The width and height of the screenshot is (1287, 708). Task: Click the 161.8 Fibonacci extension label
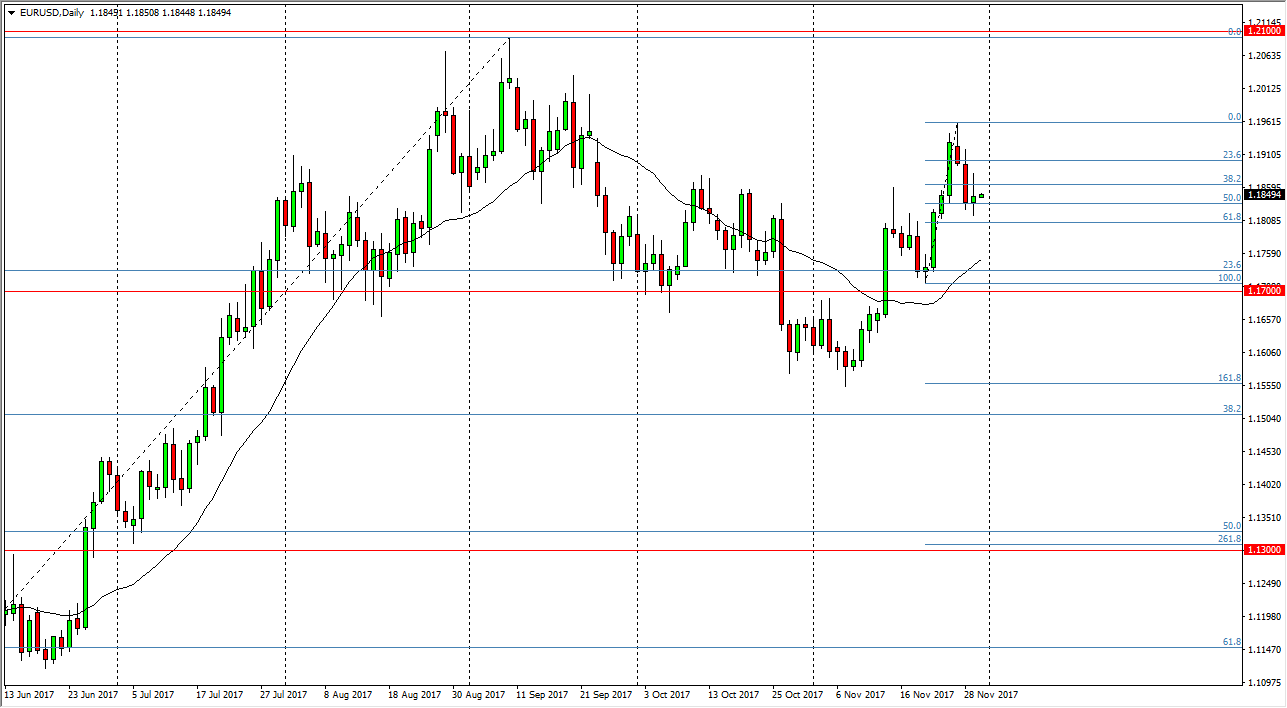pos(1228,378)
